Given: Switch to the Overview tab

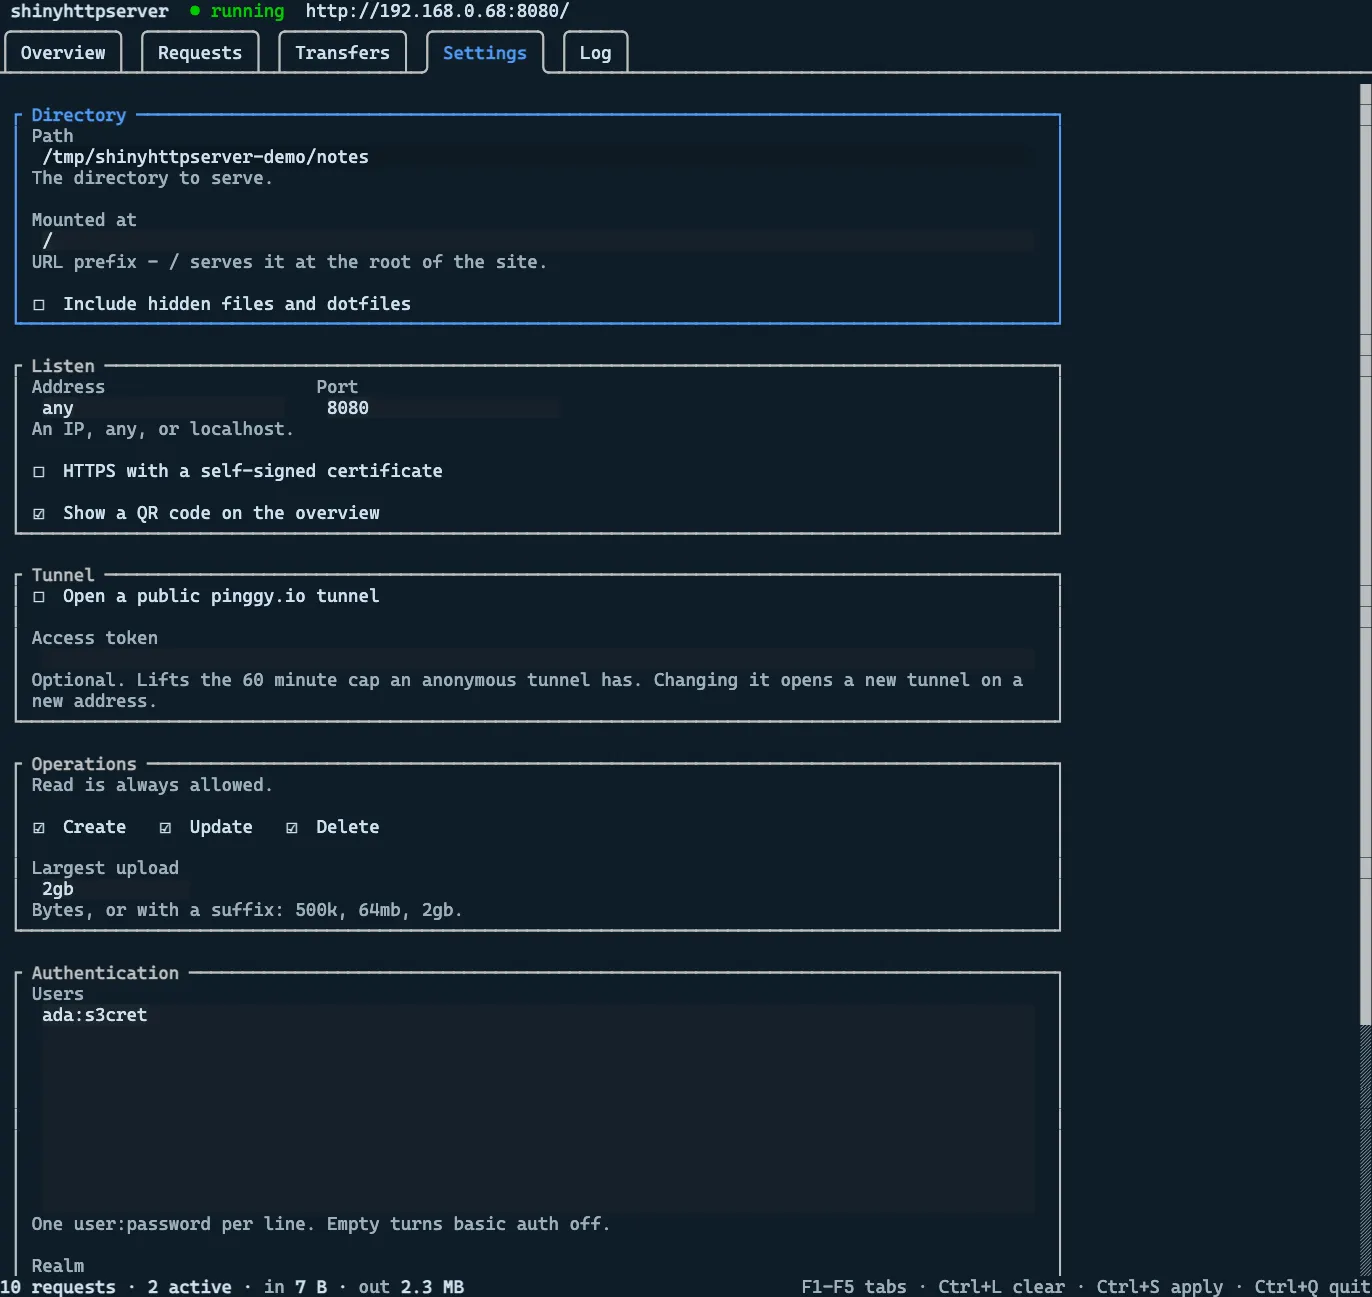Looking at the screenshot, I should [63, 53].
